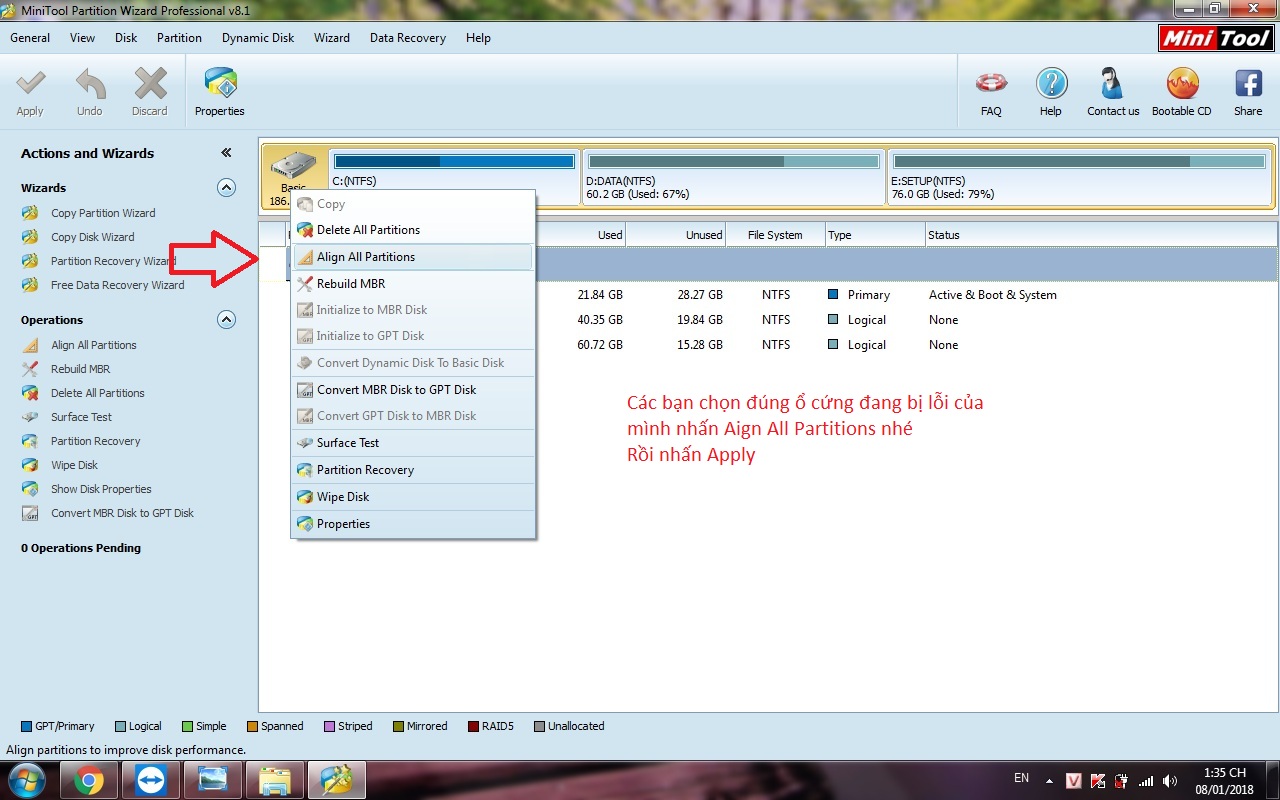This screenshot has width=1280, height=800.
Task: Open File Explorer from the taskbar
Action: tap(275, 780)
